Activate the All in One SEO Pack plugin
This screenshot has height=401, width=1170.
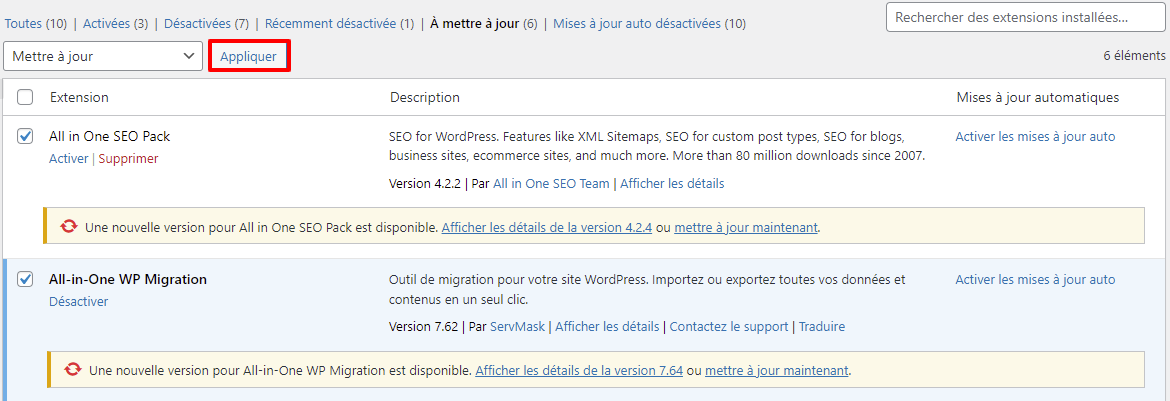(x=69, y=158)
